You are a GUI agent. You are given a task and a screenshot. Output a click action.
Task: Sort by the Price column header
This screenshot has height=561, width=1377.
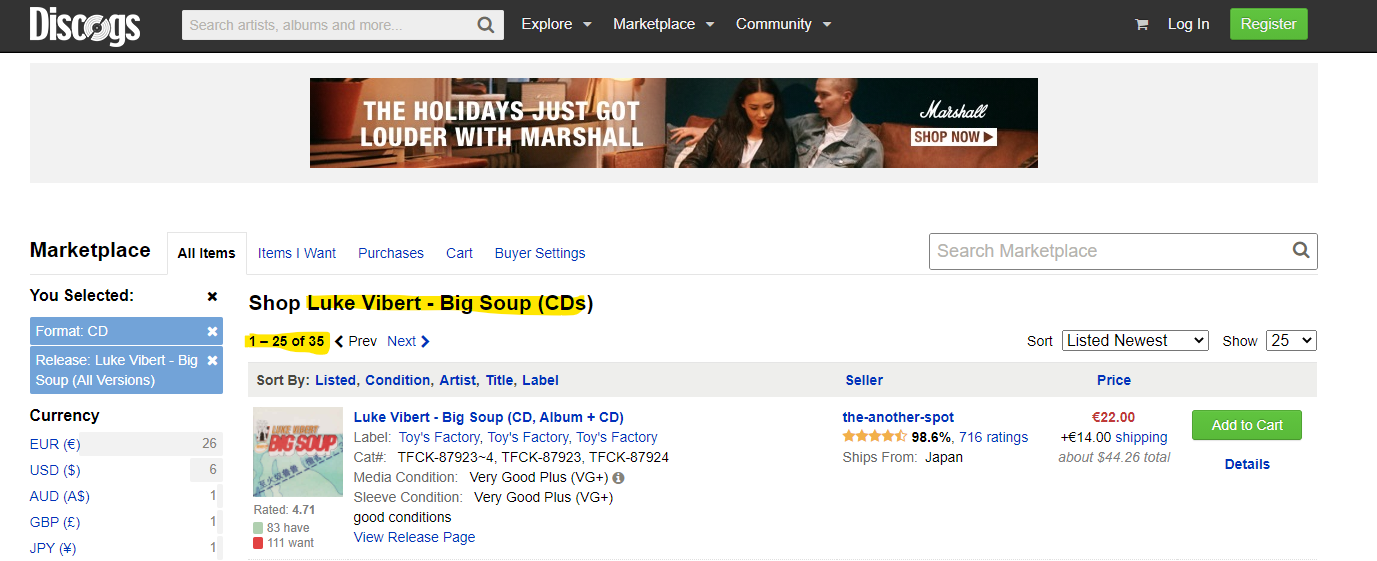(x=1114, y=380)
